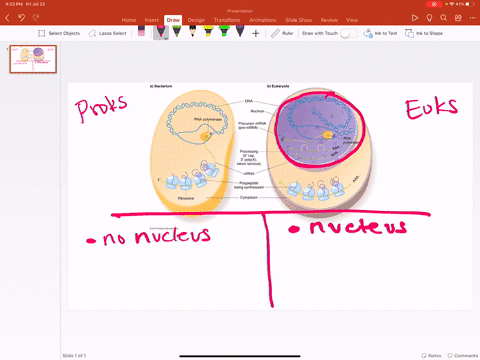Activate the Lasso Select tool
The height and width of the screenshot is (360, 480).
pyautogui.click(x=107, y=33)
